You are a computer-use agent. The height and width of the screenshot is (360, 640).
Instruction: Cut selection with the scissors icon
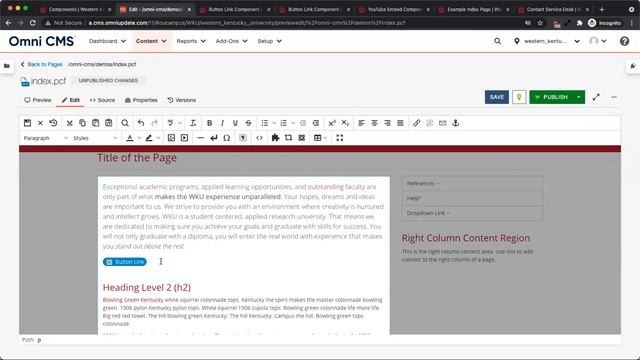[69, 123]
